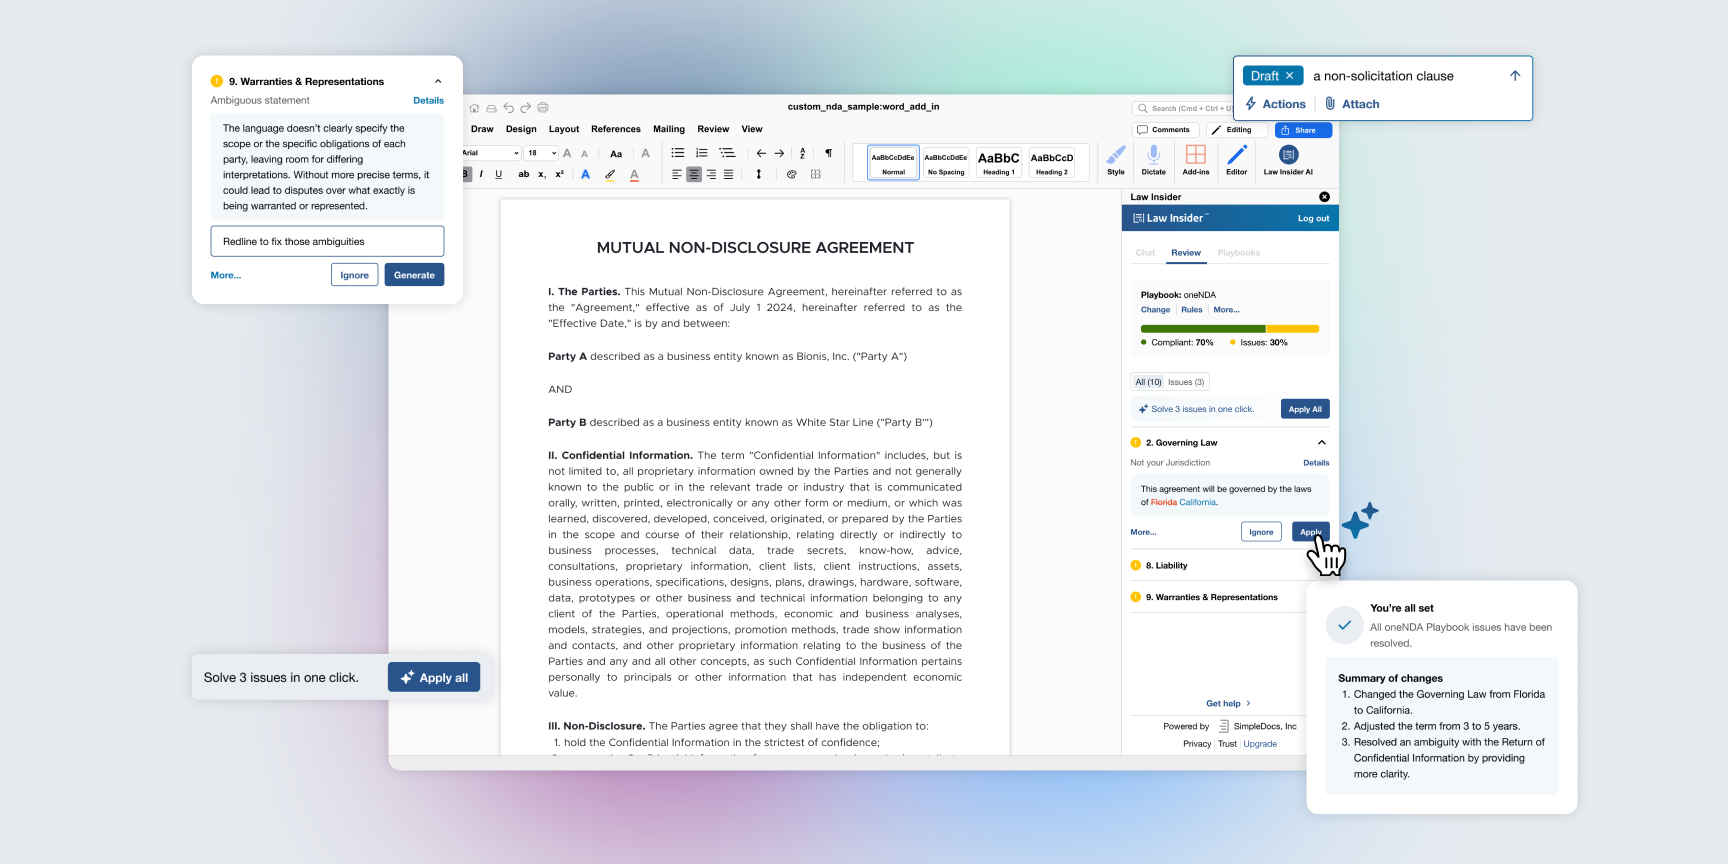Increase font size with large A icon

click(x=567, y=153)
